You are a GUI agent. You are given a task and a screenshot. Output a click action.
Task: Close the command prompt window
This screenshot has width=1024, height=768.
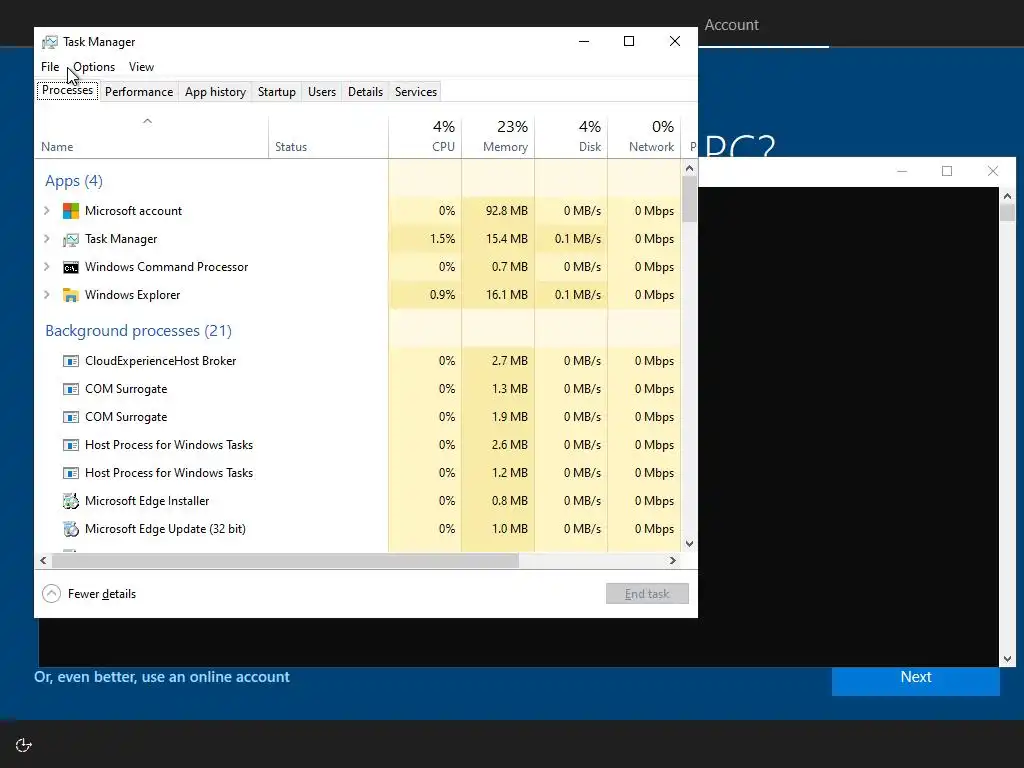pos(993,171)
